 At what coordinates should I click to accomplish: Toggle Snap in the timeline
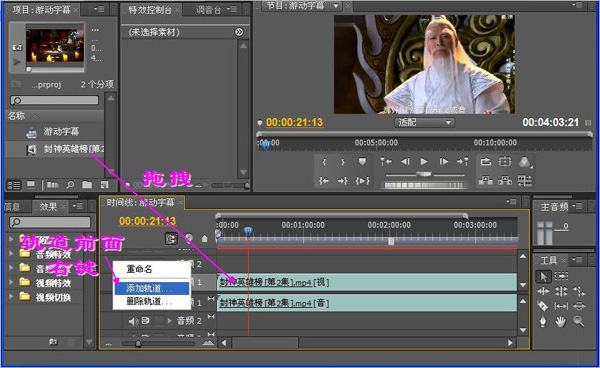(x=171, y=239)
